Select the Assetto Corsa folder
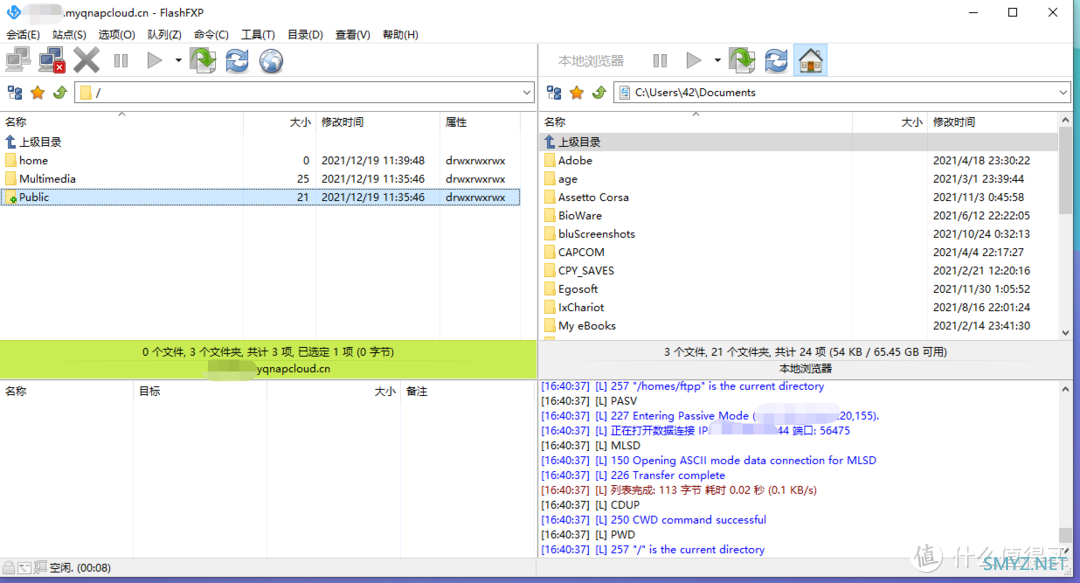This screenshot has height=583, width=1080. click(x=798, y=197)
